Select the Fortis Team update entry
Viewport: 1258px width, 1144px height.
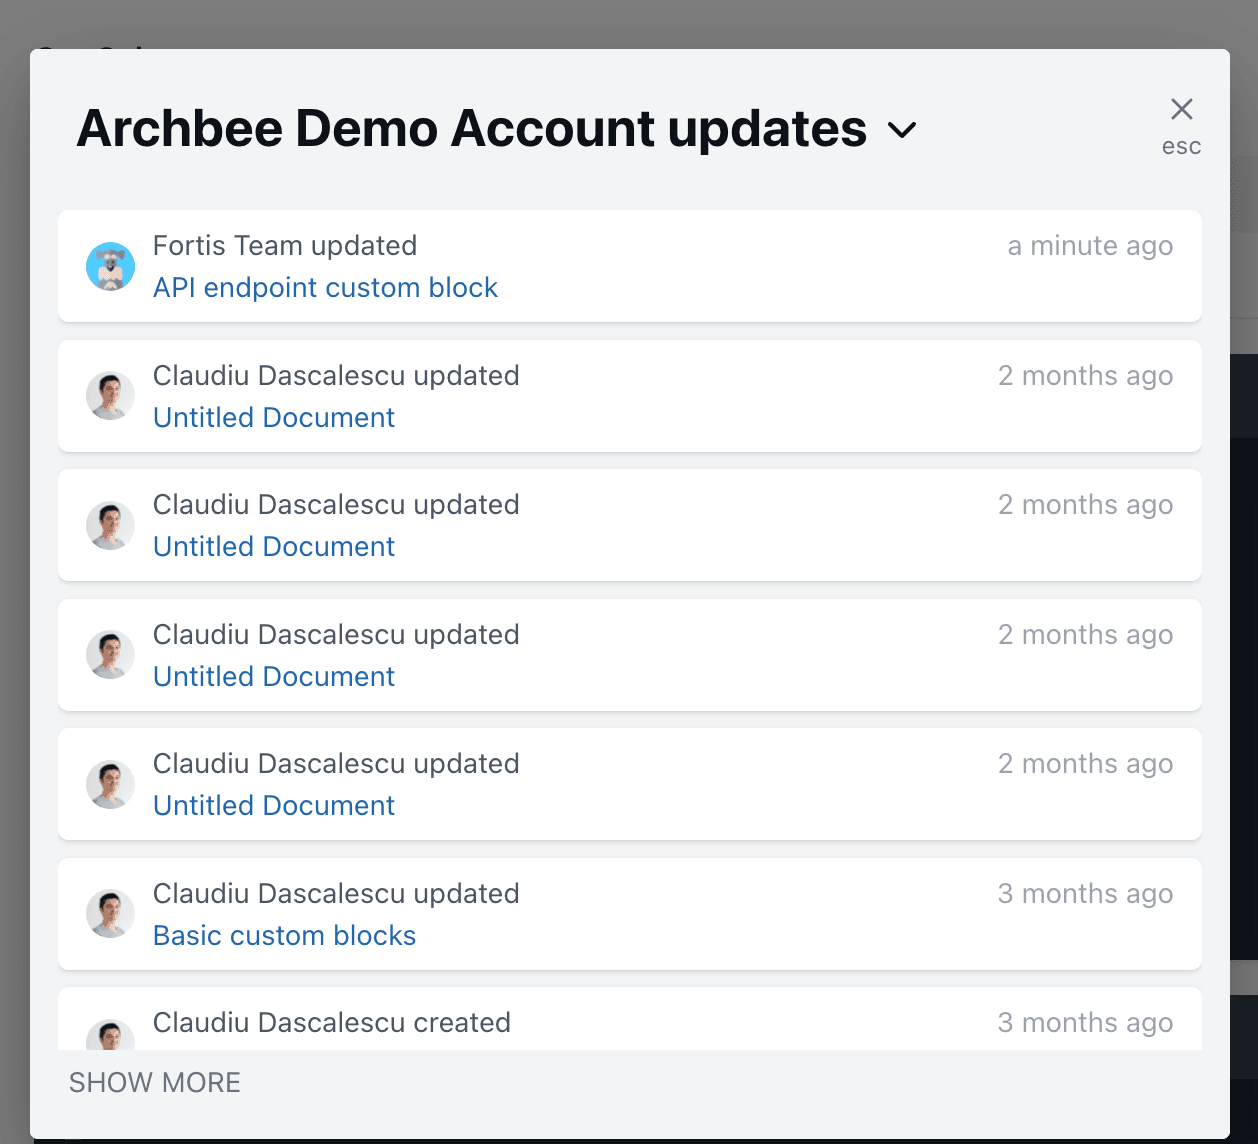coord(630,266)
